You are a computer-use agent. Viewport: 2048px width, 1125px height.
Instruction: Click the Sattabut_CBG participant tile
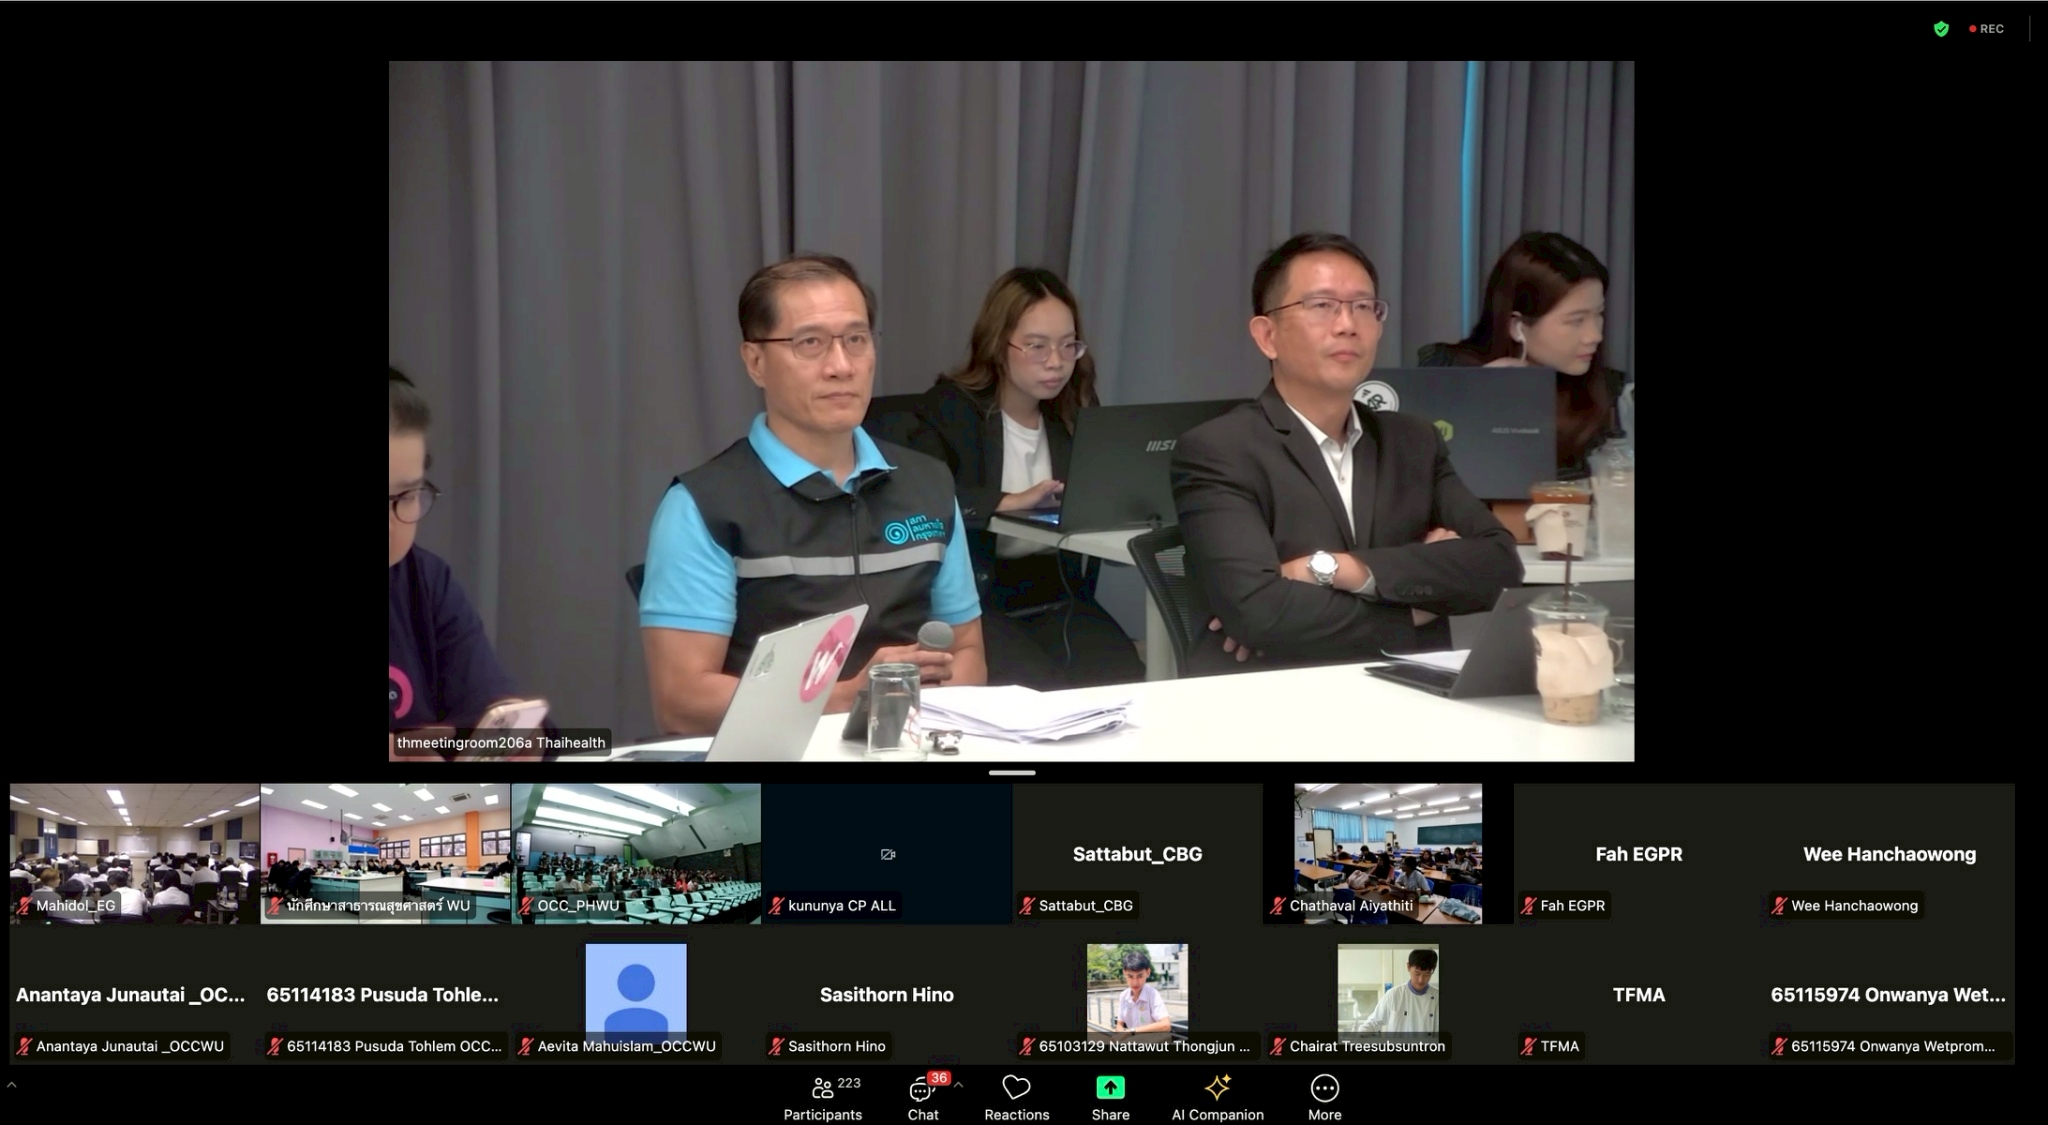(1137, 854)
